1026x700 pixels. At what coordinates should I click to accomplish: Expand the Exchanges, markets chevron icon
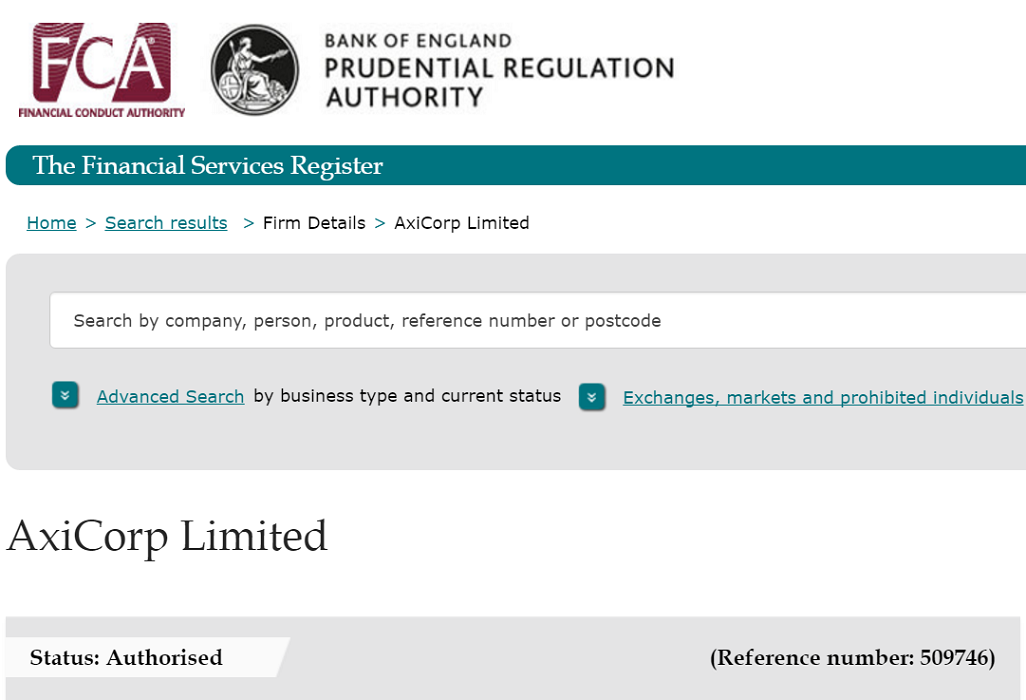tap(592, 397)
